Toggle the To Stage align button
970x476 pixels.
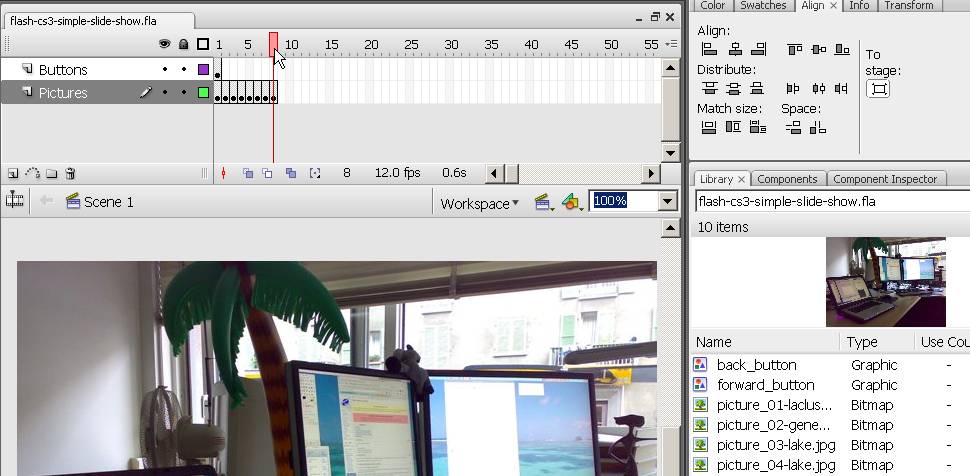click(x=878, y=89)
